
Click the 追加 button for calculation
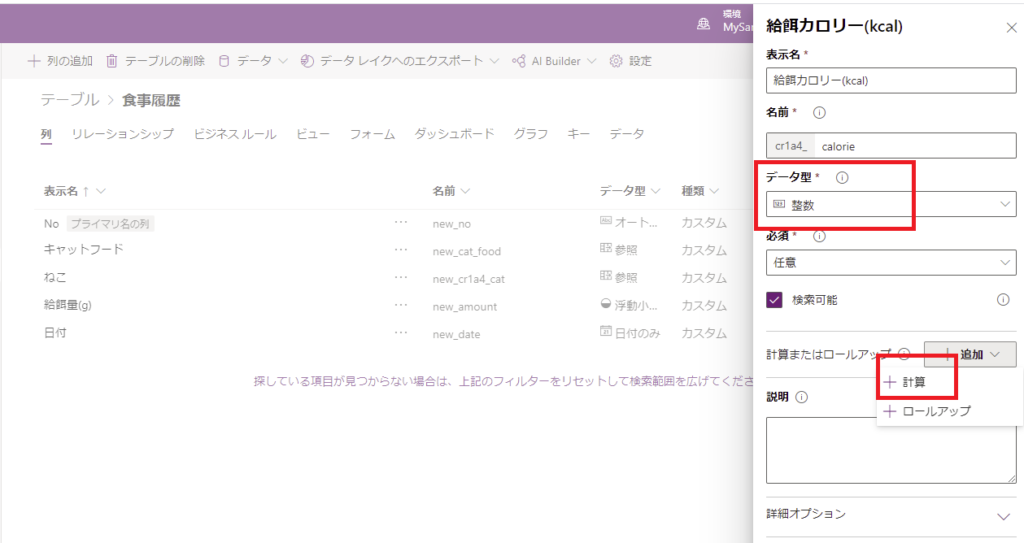970,354
